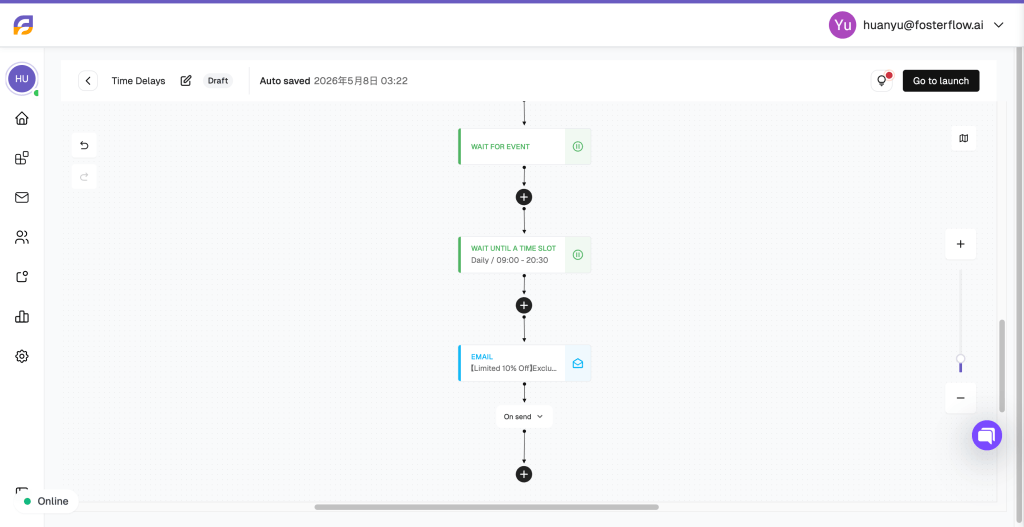This screenshot has height=527, width=1024.
Task: Open the settings gear sidebar icon
Action: coord(22,356)
